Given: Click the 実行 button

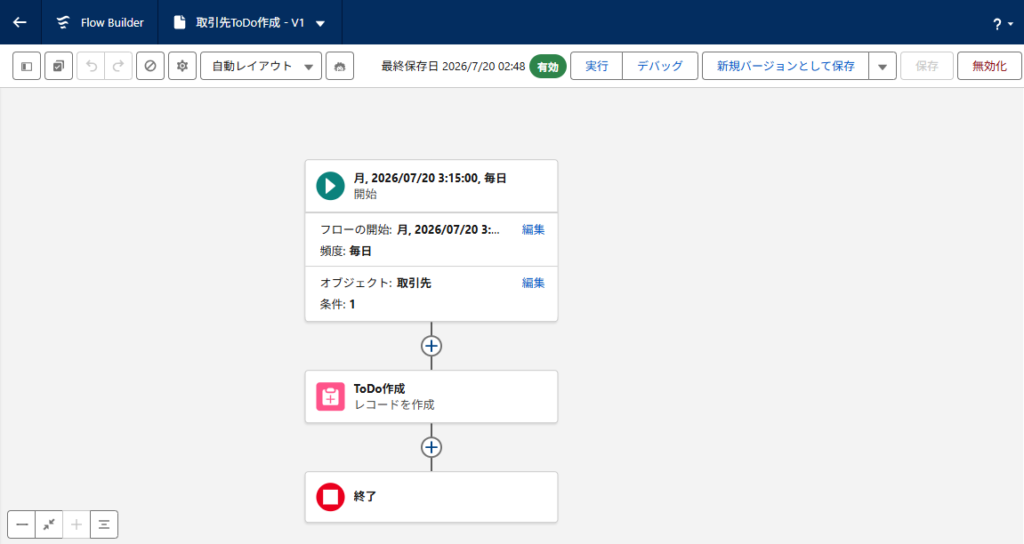Looking at the screenshot, I should coord(596,66).
